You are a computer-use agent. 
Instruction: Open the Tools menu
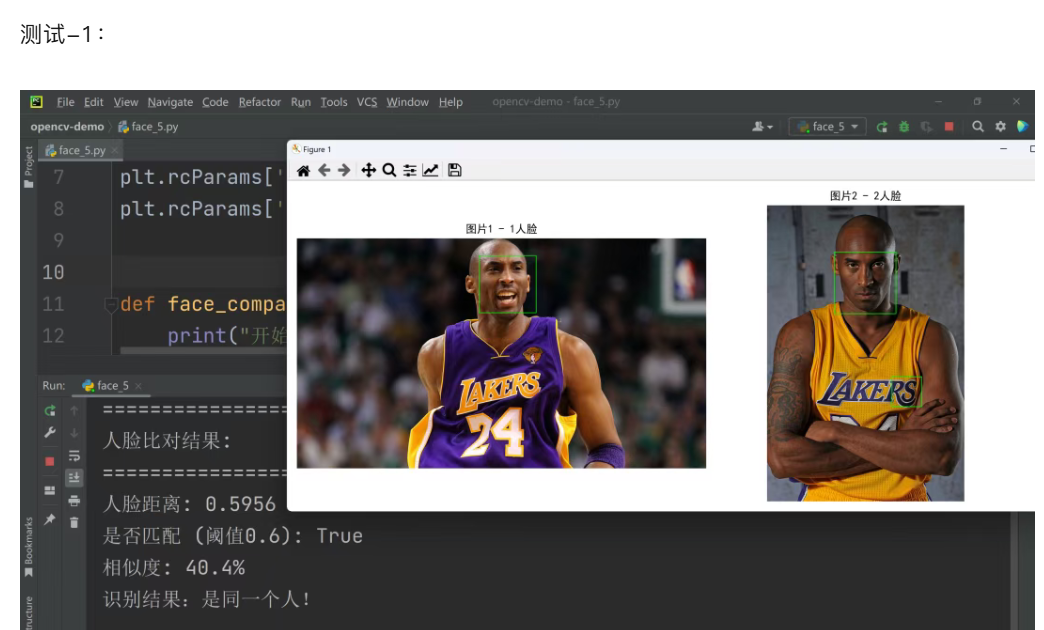[x=334, y=102]
